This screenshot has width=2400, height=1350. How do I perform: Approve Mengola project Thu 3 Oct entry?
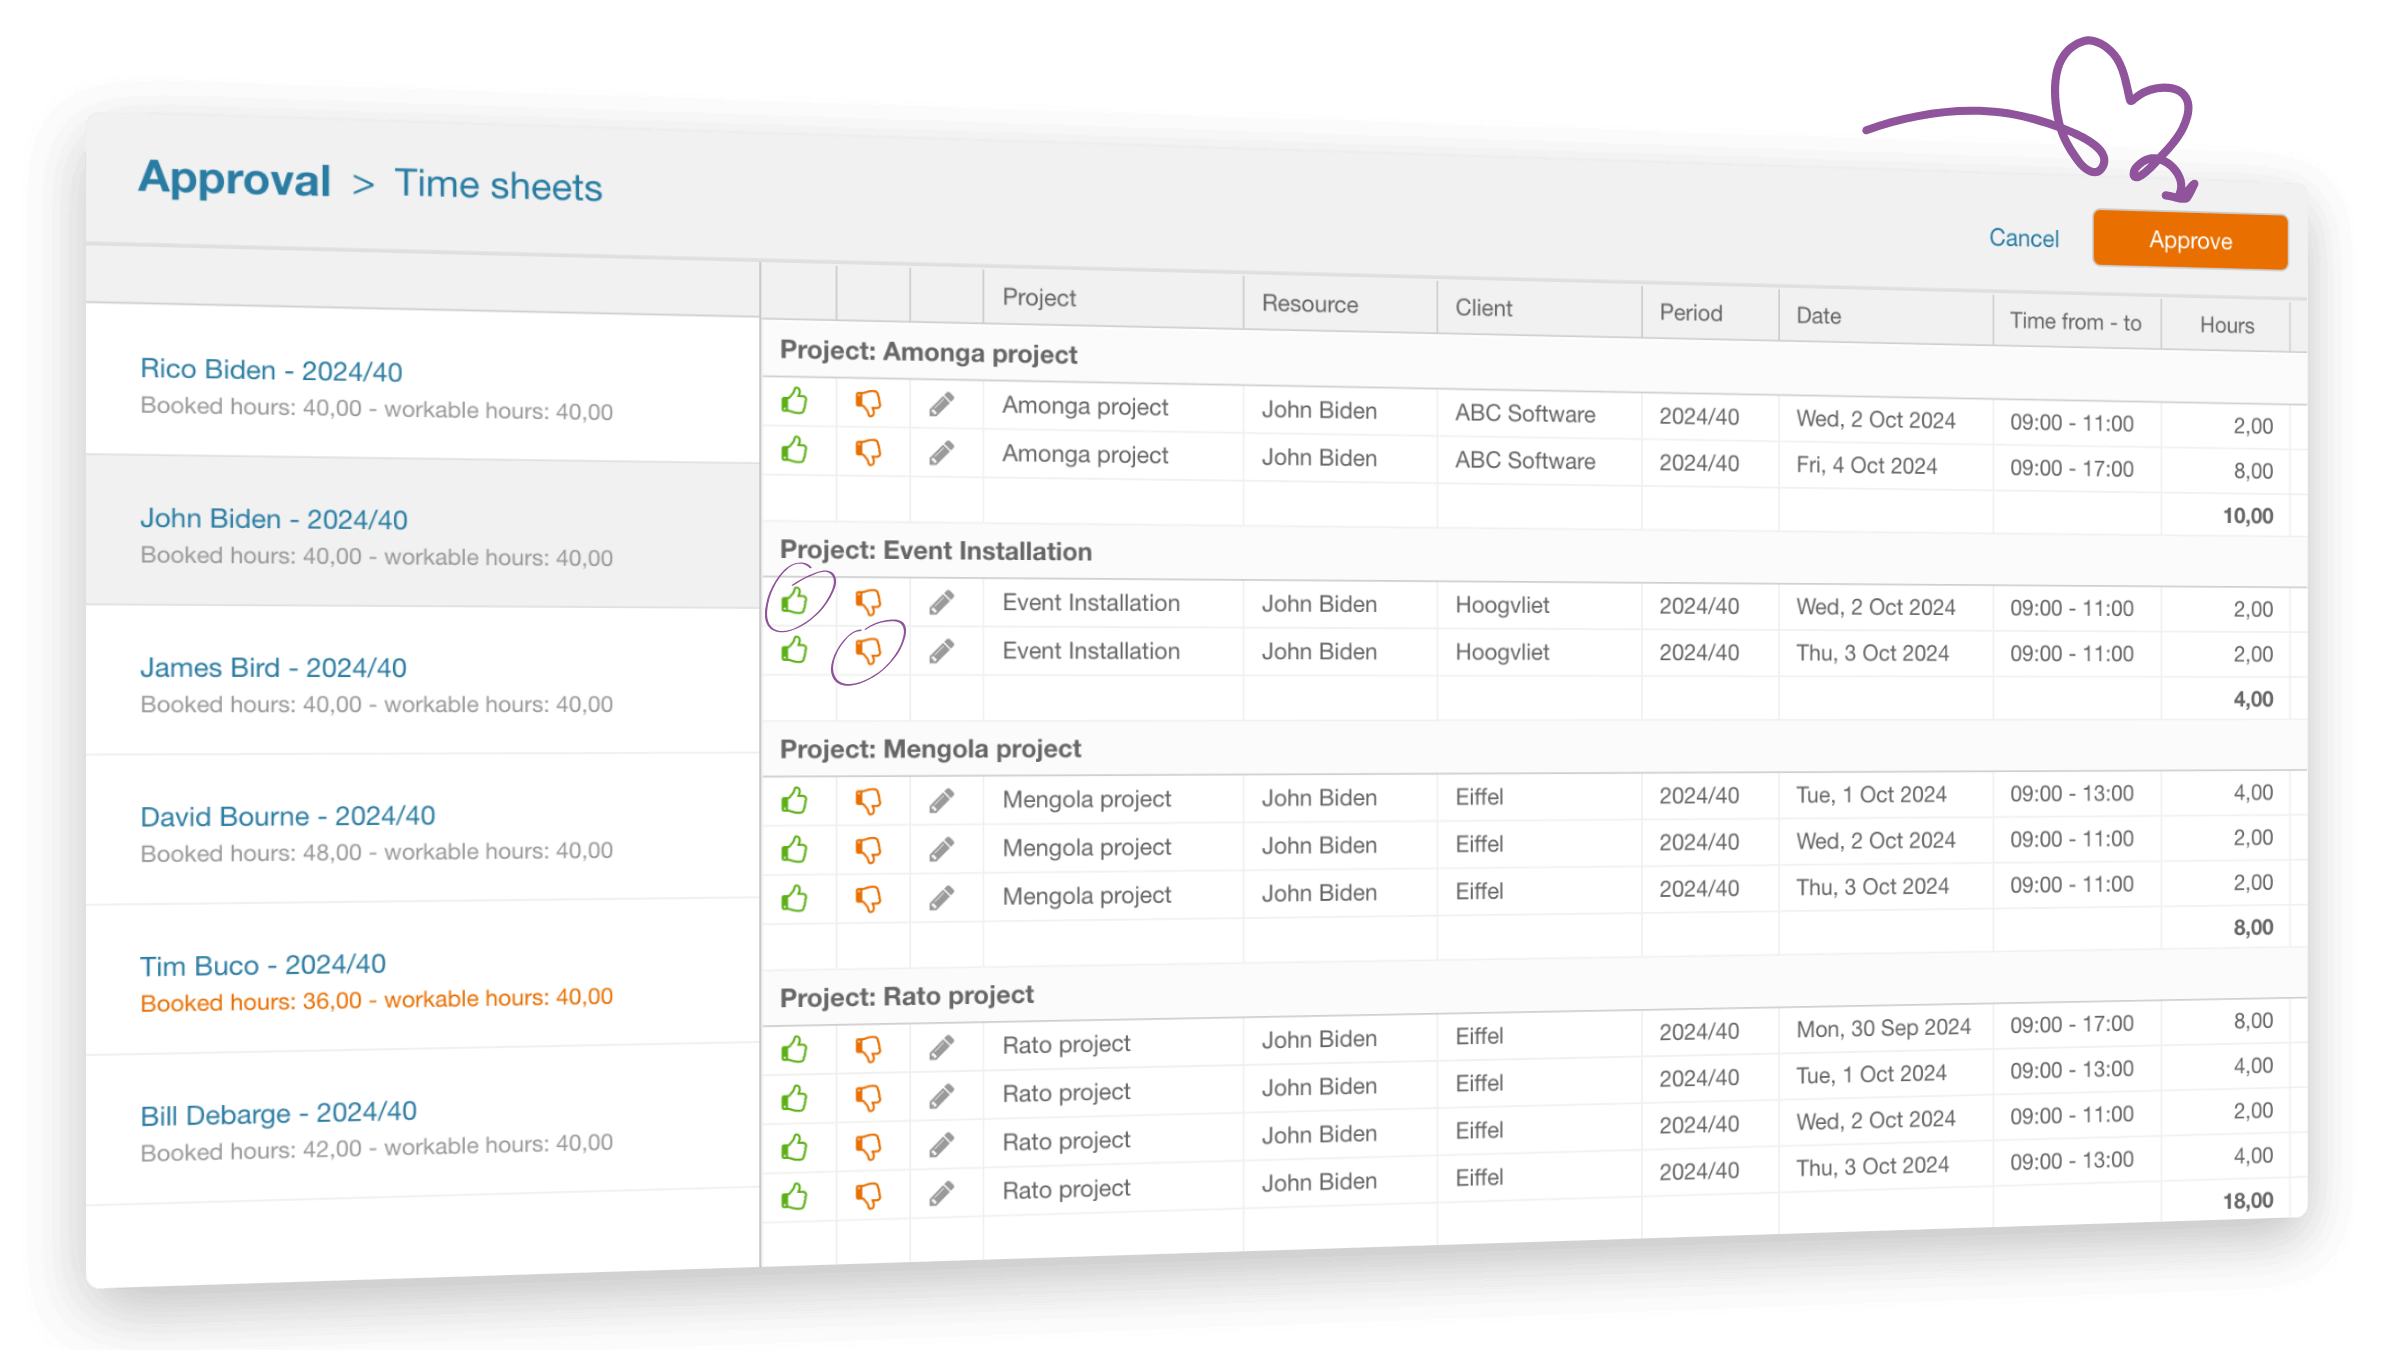[x=795, y=898]
